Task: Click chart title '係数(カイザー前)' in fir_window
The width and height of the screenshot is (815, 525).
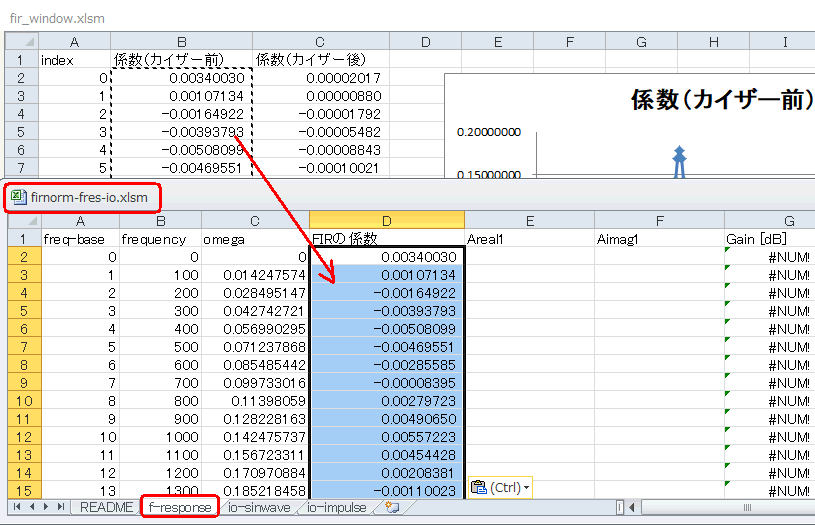Action: pyautogui.click(x=722, y=99)
